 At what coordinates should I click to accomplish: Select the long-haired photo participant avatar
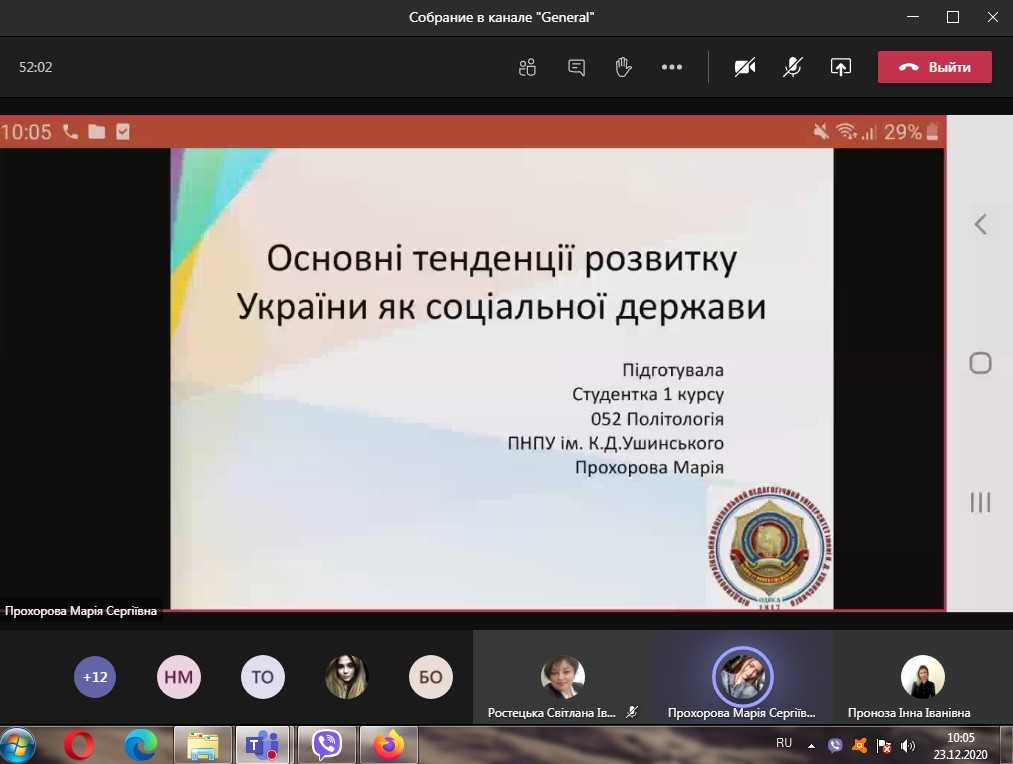click(x=347, y=677)
